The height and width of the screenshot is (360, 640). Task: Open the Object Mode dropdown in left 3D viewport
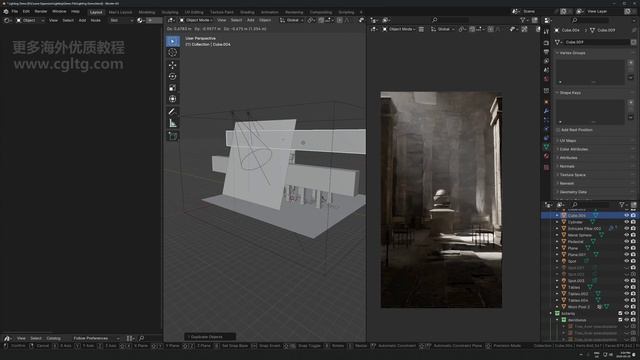tap(196, 20)
